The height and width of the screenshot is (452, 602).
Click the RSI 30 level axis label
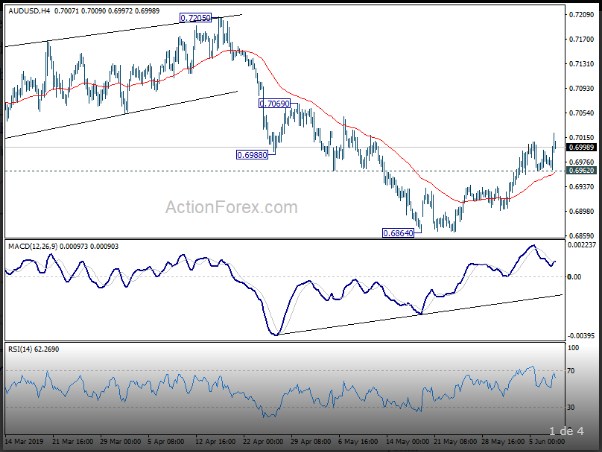point(572,407)
